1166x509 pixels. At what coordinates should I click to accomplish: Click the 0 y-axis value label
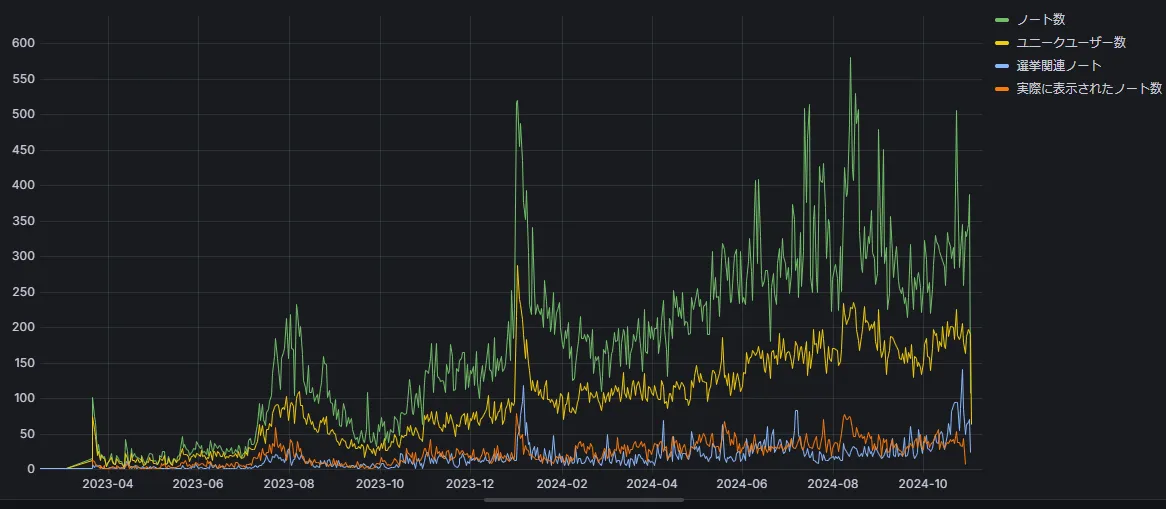[30, 469]
